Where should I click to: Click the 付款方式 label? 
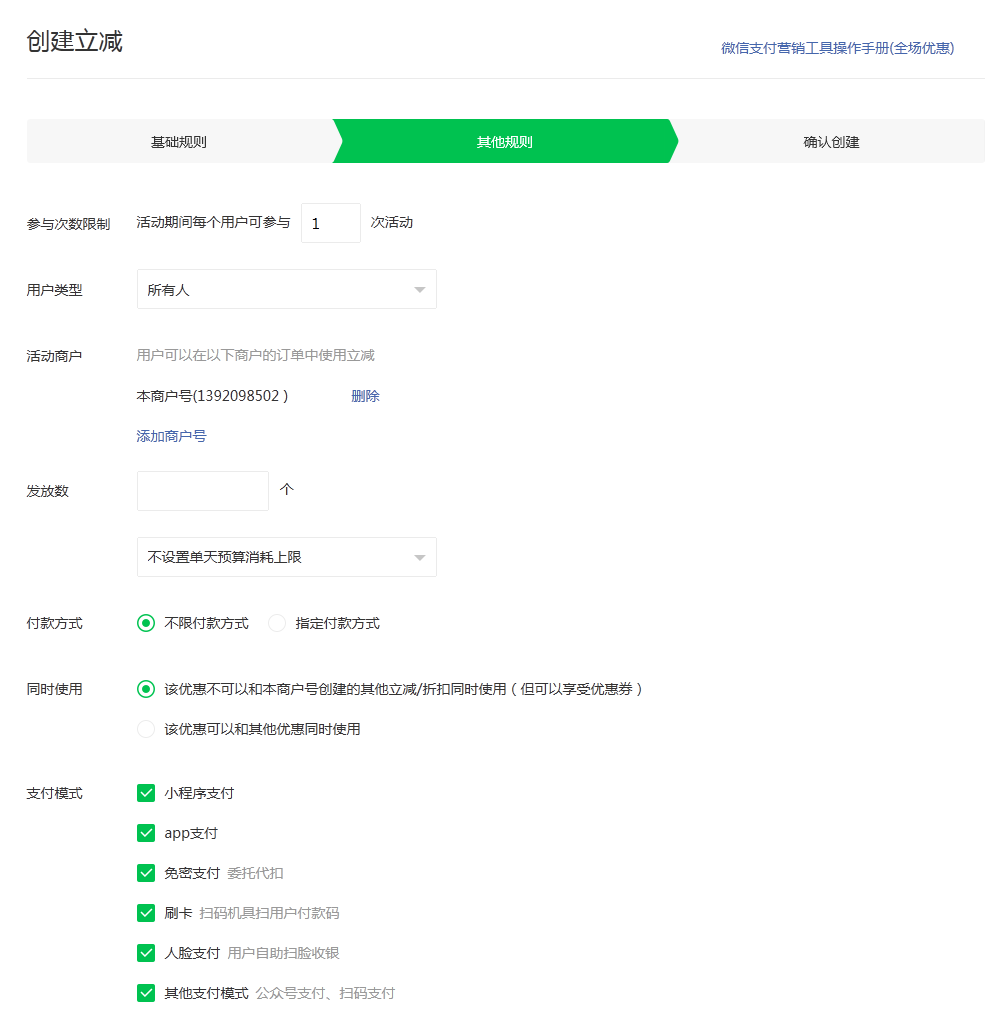[x=54, y=623]
